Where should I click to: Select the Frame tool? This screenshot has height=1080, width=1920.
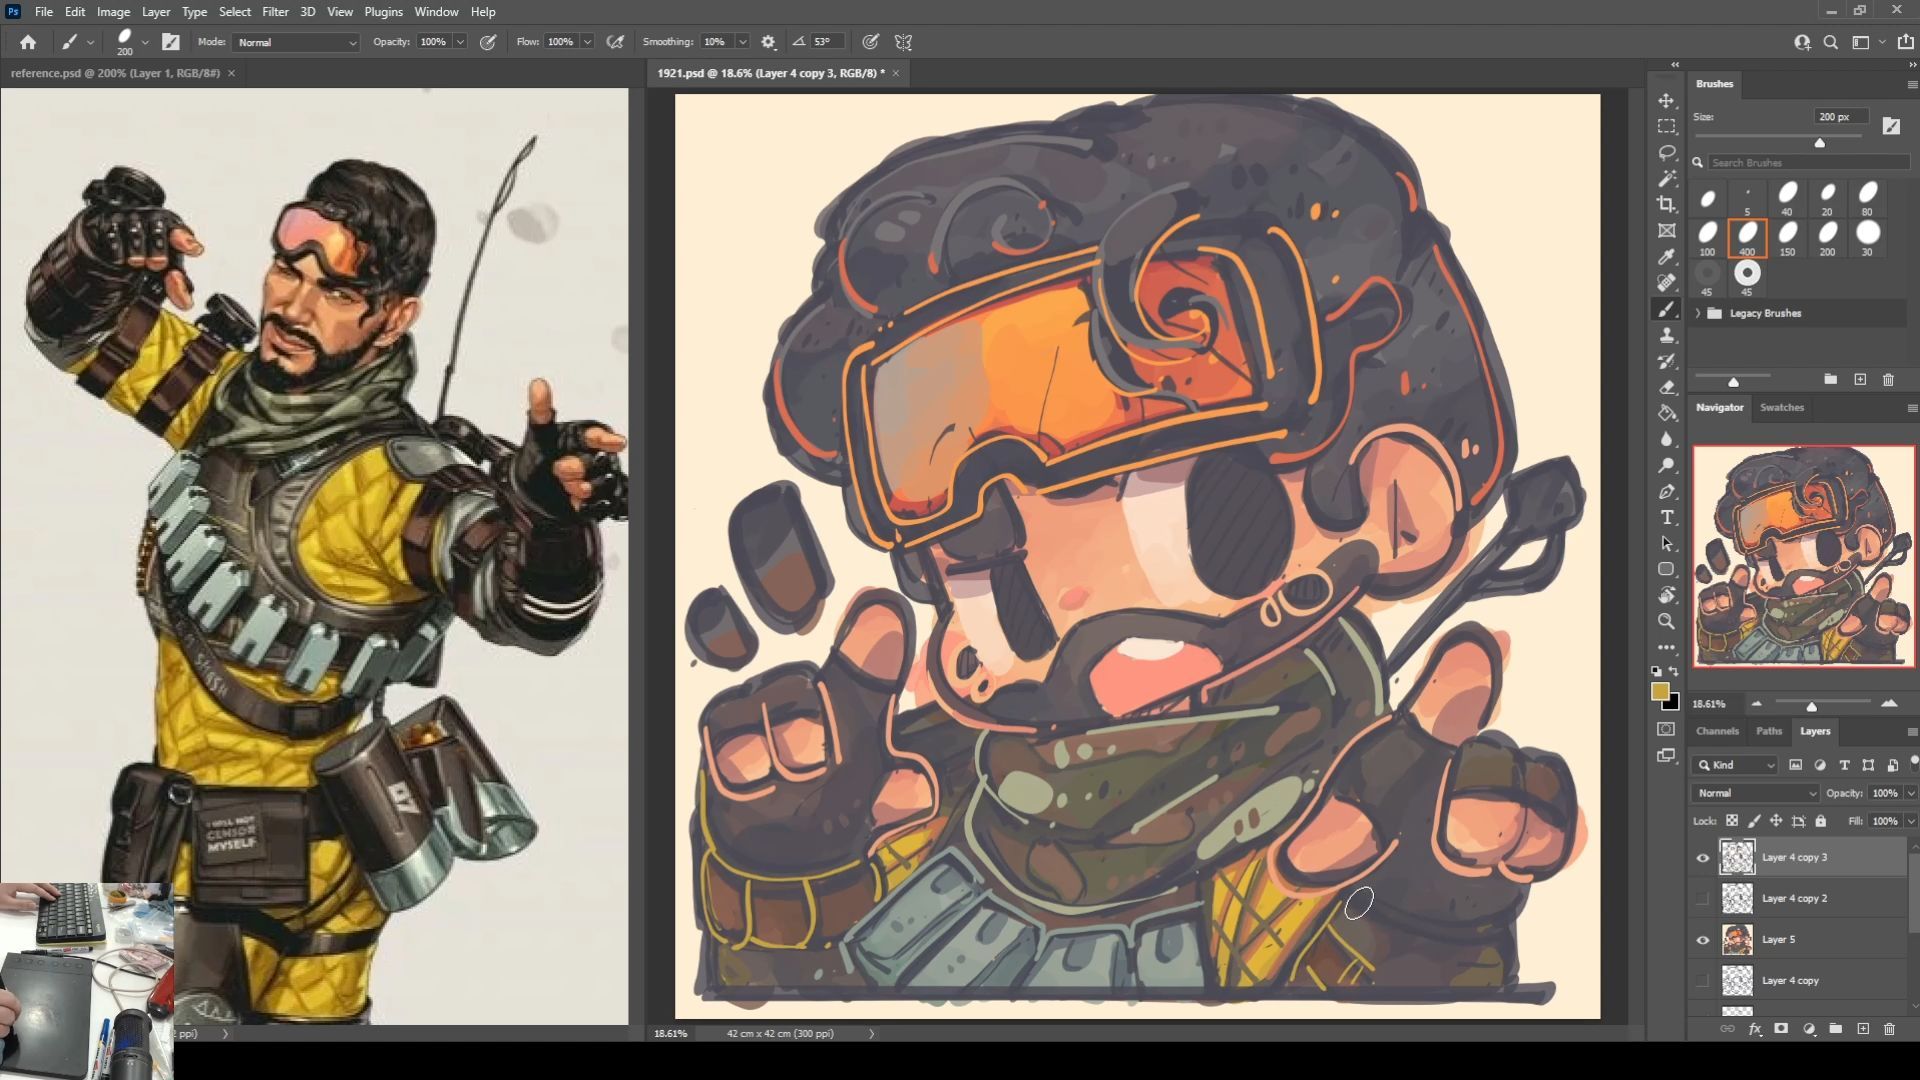click(1666, 231)
